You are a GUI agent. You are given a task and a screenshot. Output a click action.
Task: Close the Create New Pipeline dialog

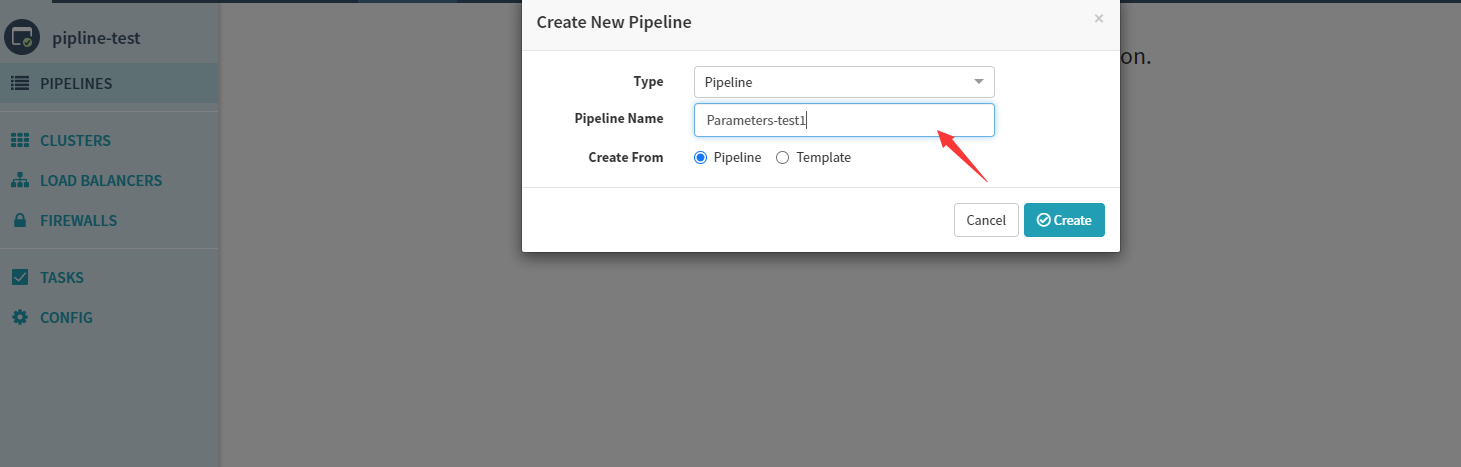(x=1099, y=19)
